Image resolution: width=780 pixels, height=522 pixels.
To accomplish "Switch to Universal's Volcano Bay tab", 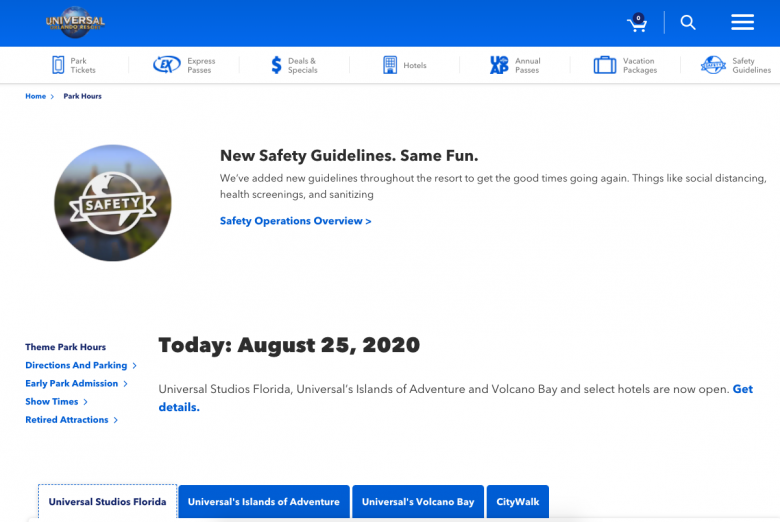I will click(x=418, y=502).
